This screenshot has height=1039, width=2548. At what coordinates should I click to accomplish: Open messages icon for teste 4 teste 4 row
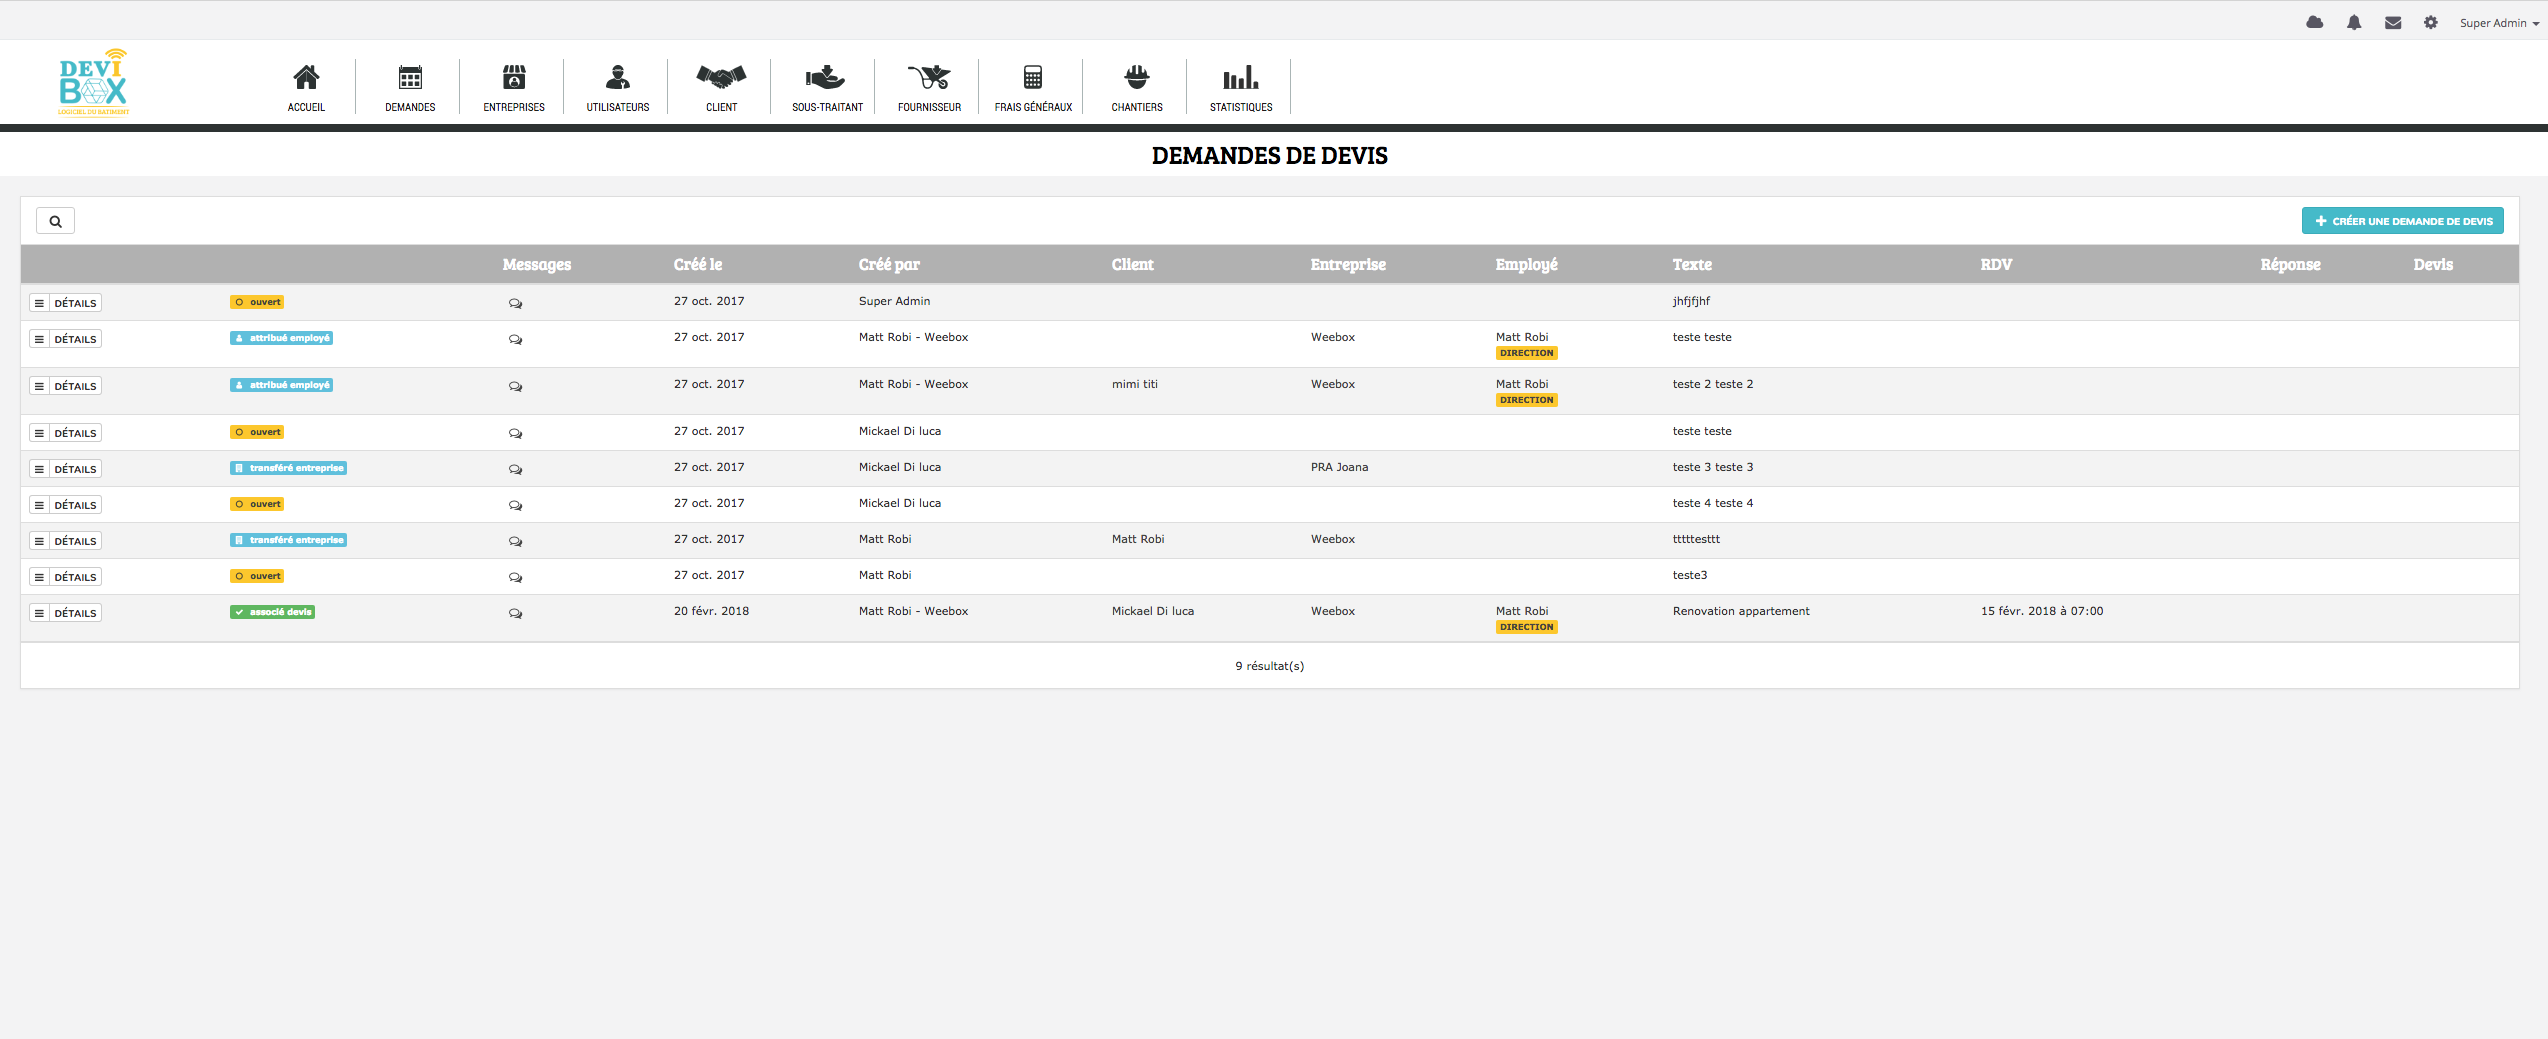pos(515,505)
